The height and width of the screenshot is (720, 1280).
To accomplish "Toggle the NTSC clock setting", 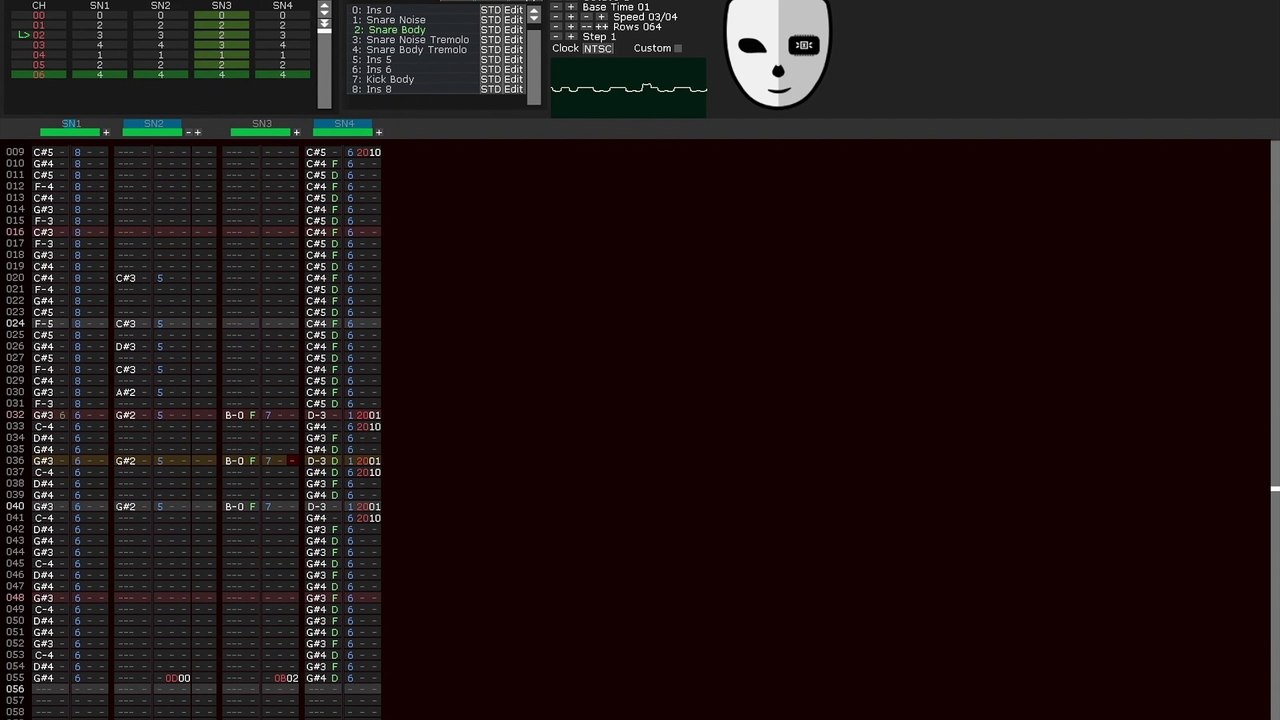I will [x=598, y=49].
